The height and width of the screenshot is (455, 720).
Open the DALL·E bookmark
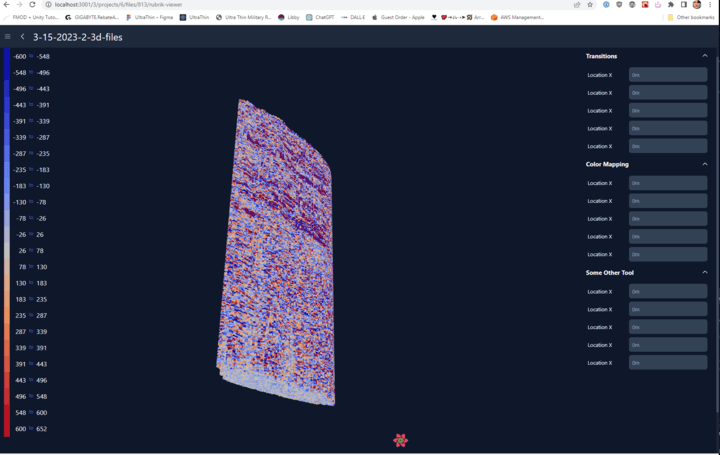(353, 17)
